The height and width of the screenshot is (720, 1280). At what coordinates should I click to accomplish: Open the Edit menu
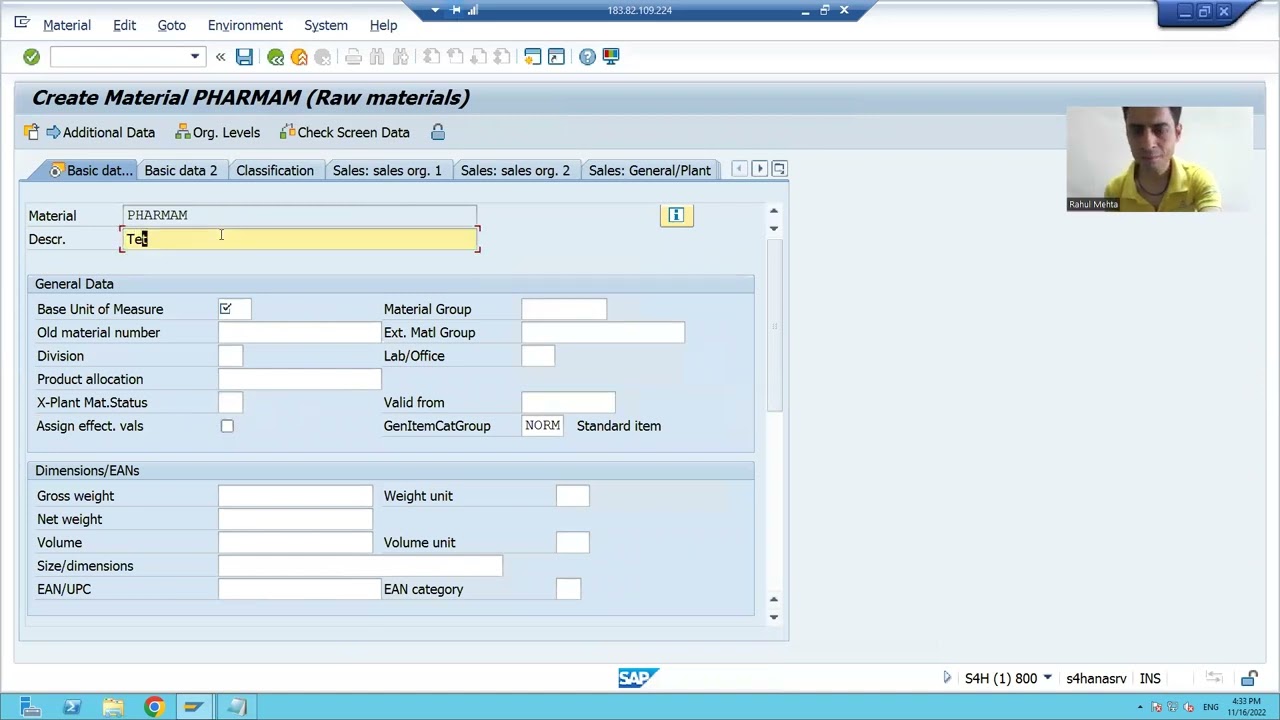click(x=124, y=25)
